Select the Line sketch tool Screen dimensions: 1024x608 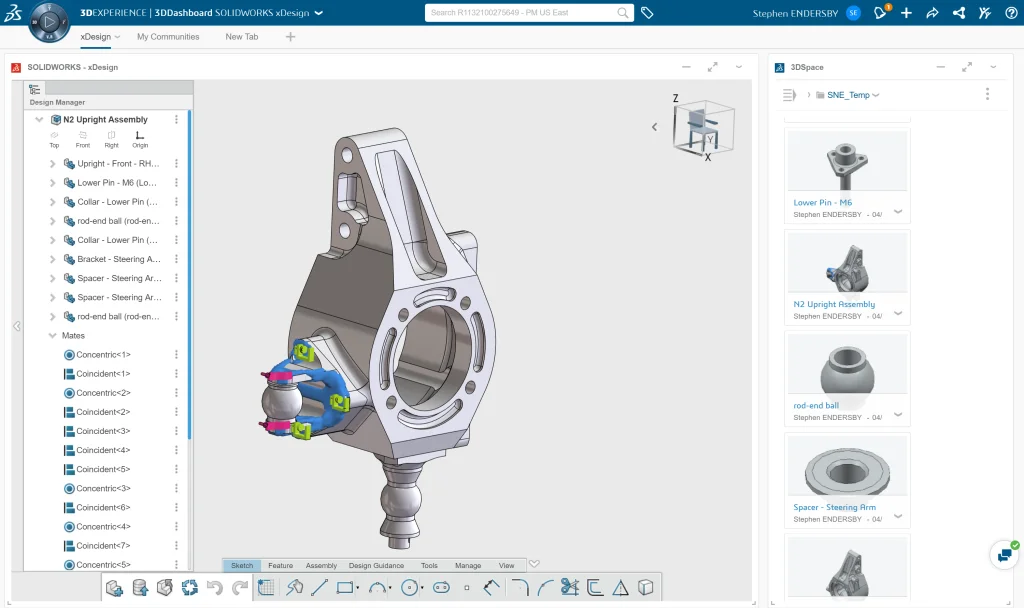[318, 588]
